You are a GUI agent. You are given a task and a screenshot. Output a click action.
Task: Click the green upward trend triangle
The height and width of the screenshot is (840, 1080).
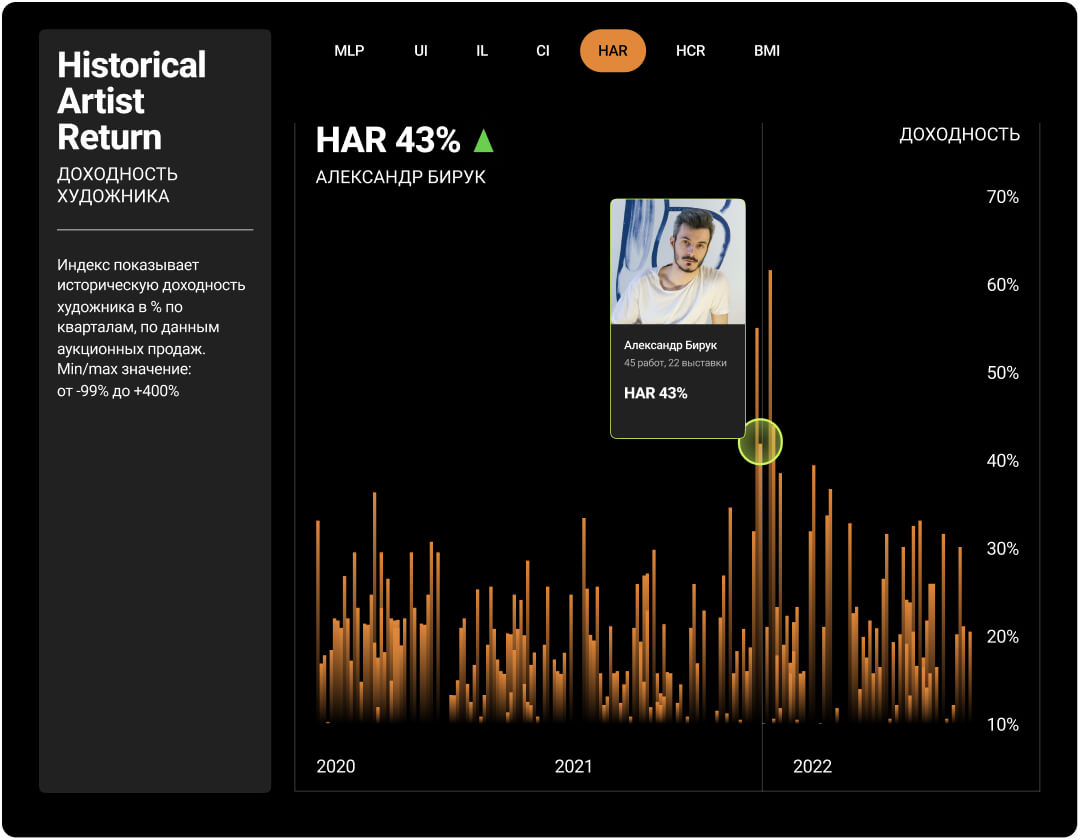(484, 141)
